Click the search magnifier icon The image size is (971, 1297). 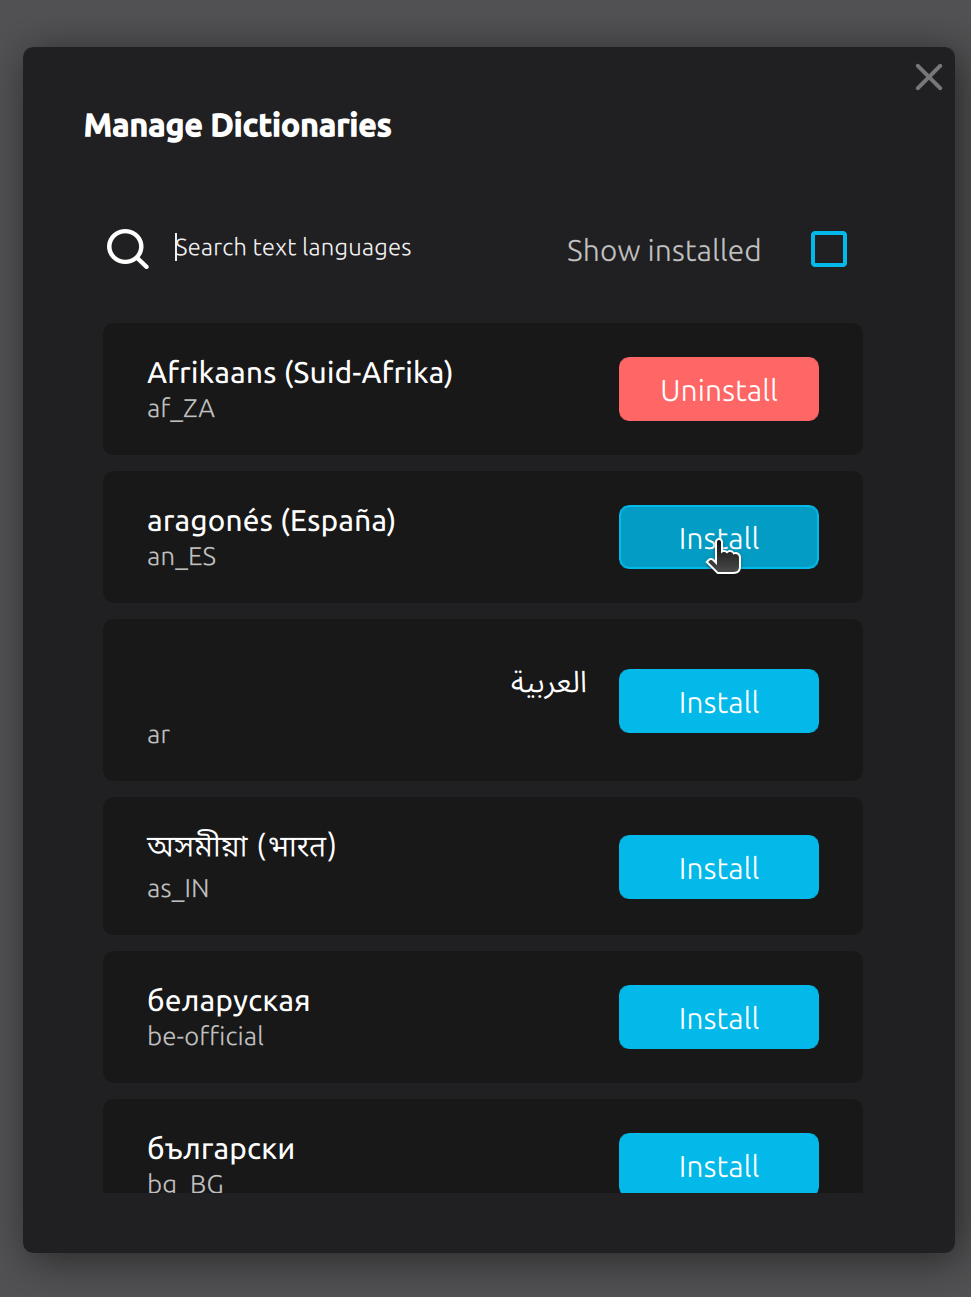point(128,249)
